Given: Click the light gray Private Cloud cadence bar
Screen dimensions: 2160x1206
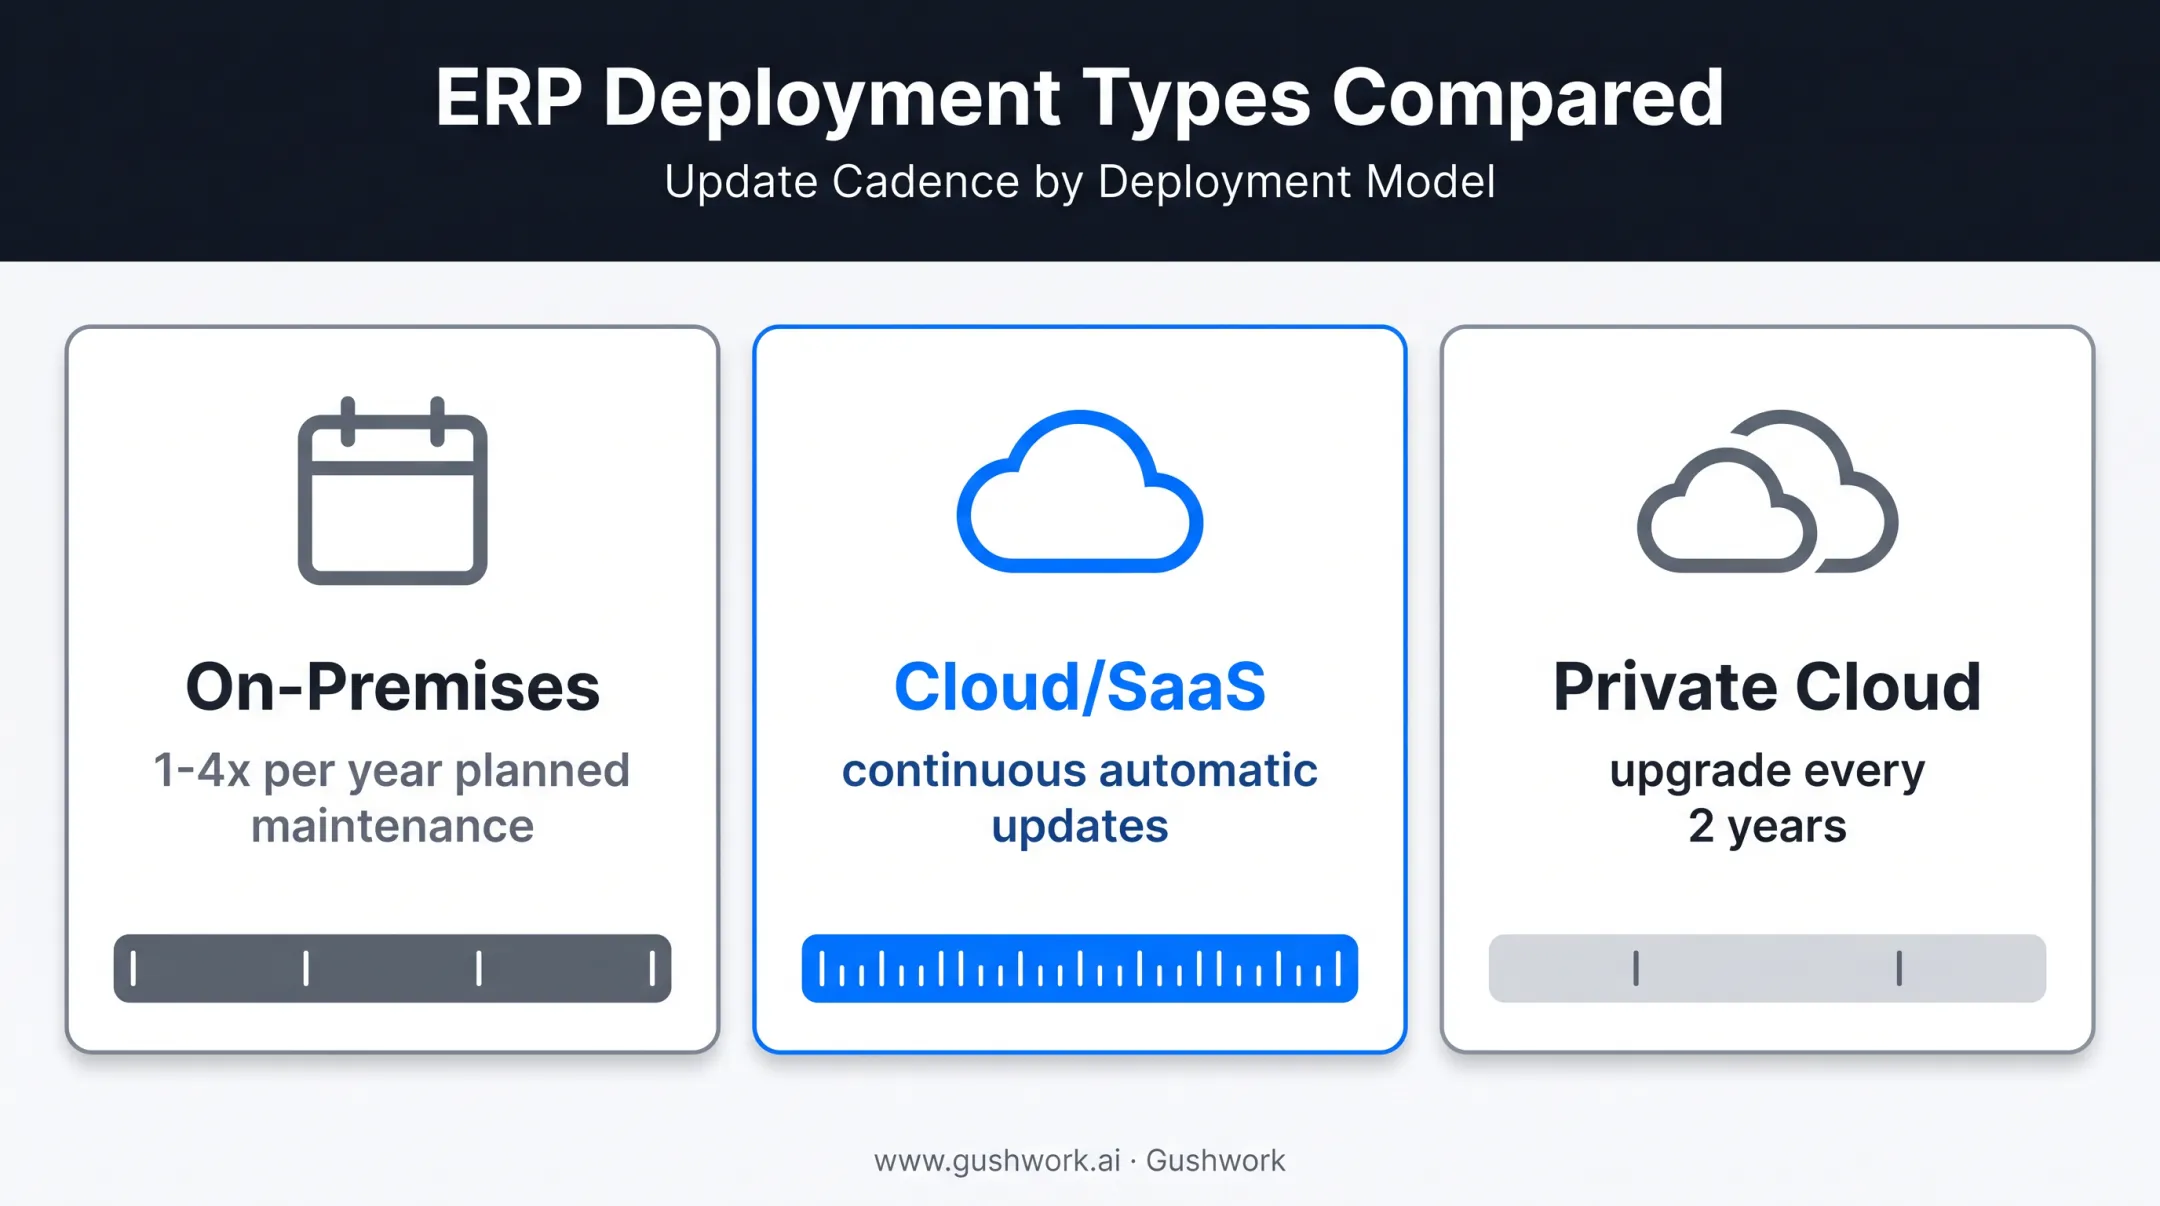Looking at the screenshot, I should tap(1767, 968).
